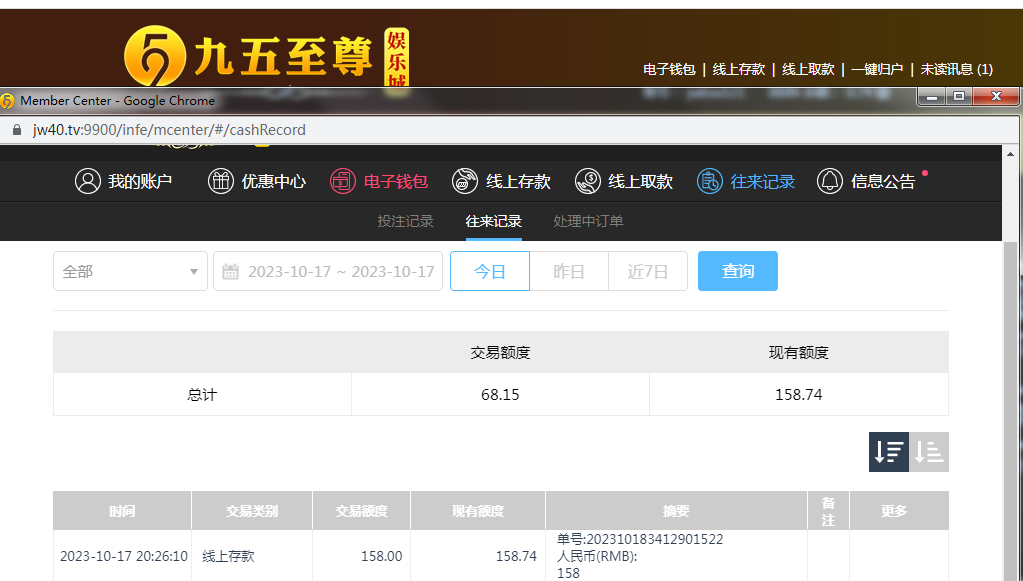Open 线上存款 link in top header

coord(739,69)
